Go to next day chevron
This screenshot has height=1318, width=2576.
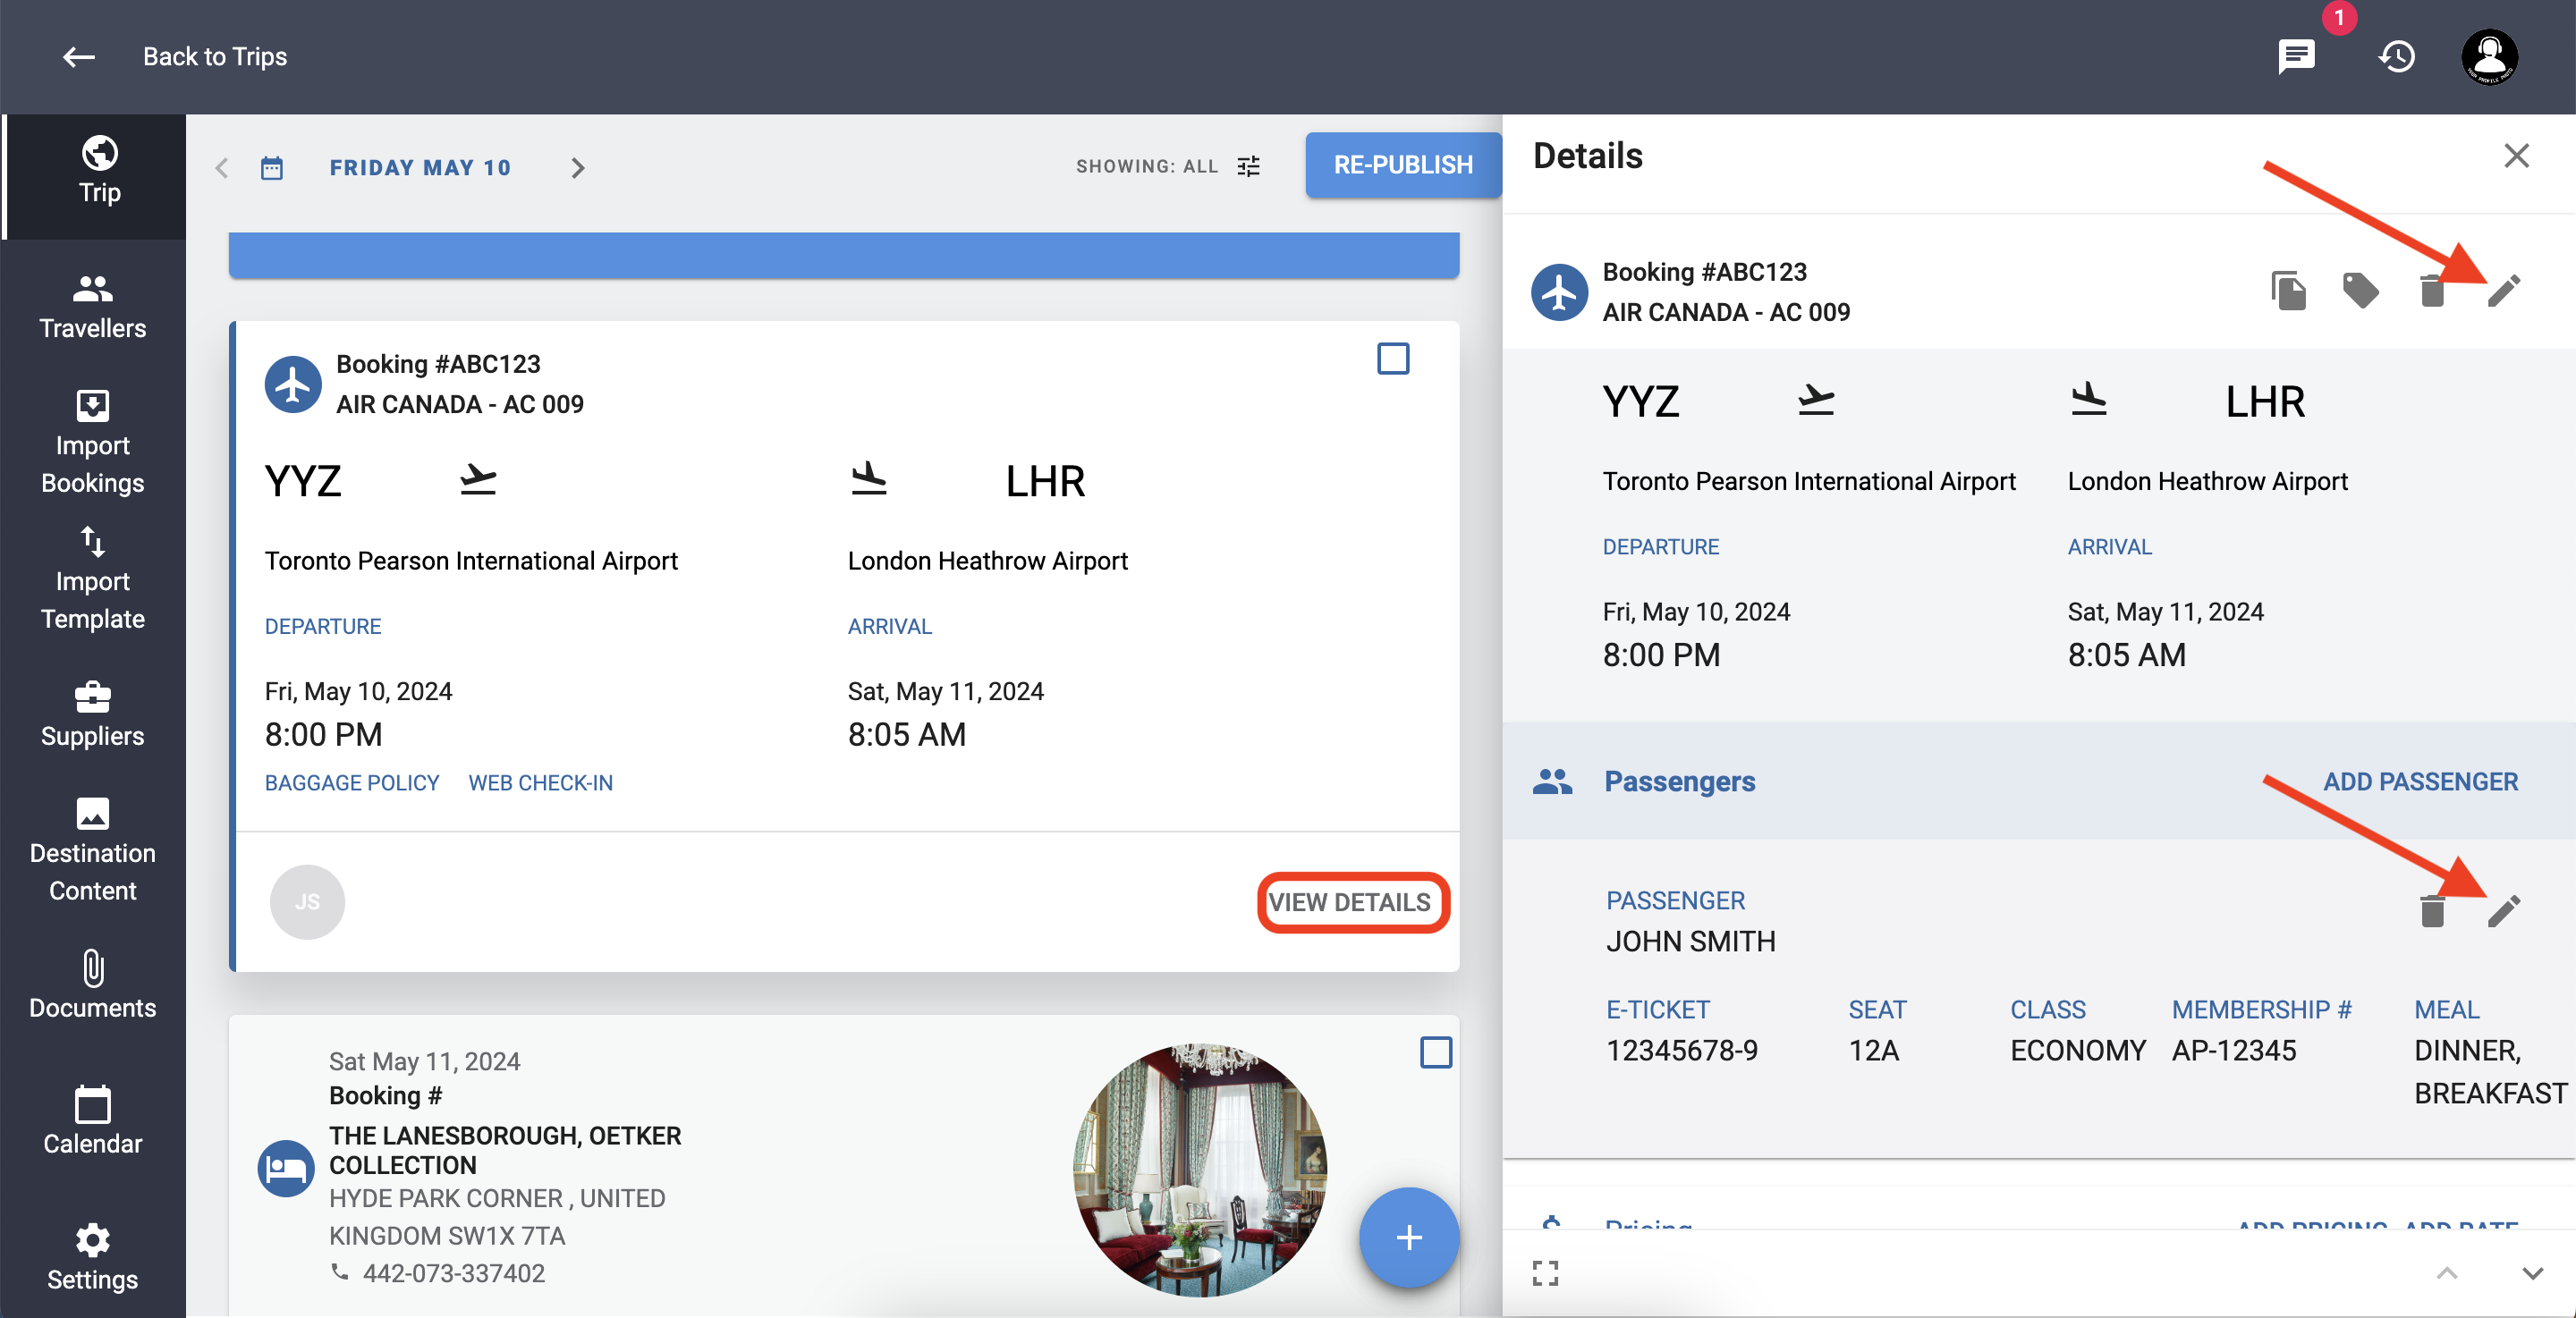point(577,168)
